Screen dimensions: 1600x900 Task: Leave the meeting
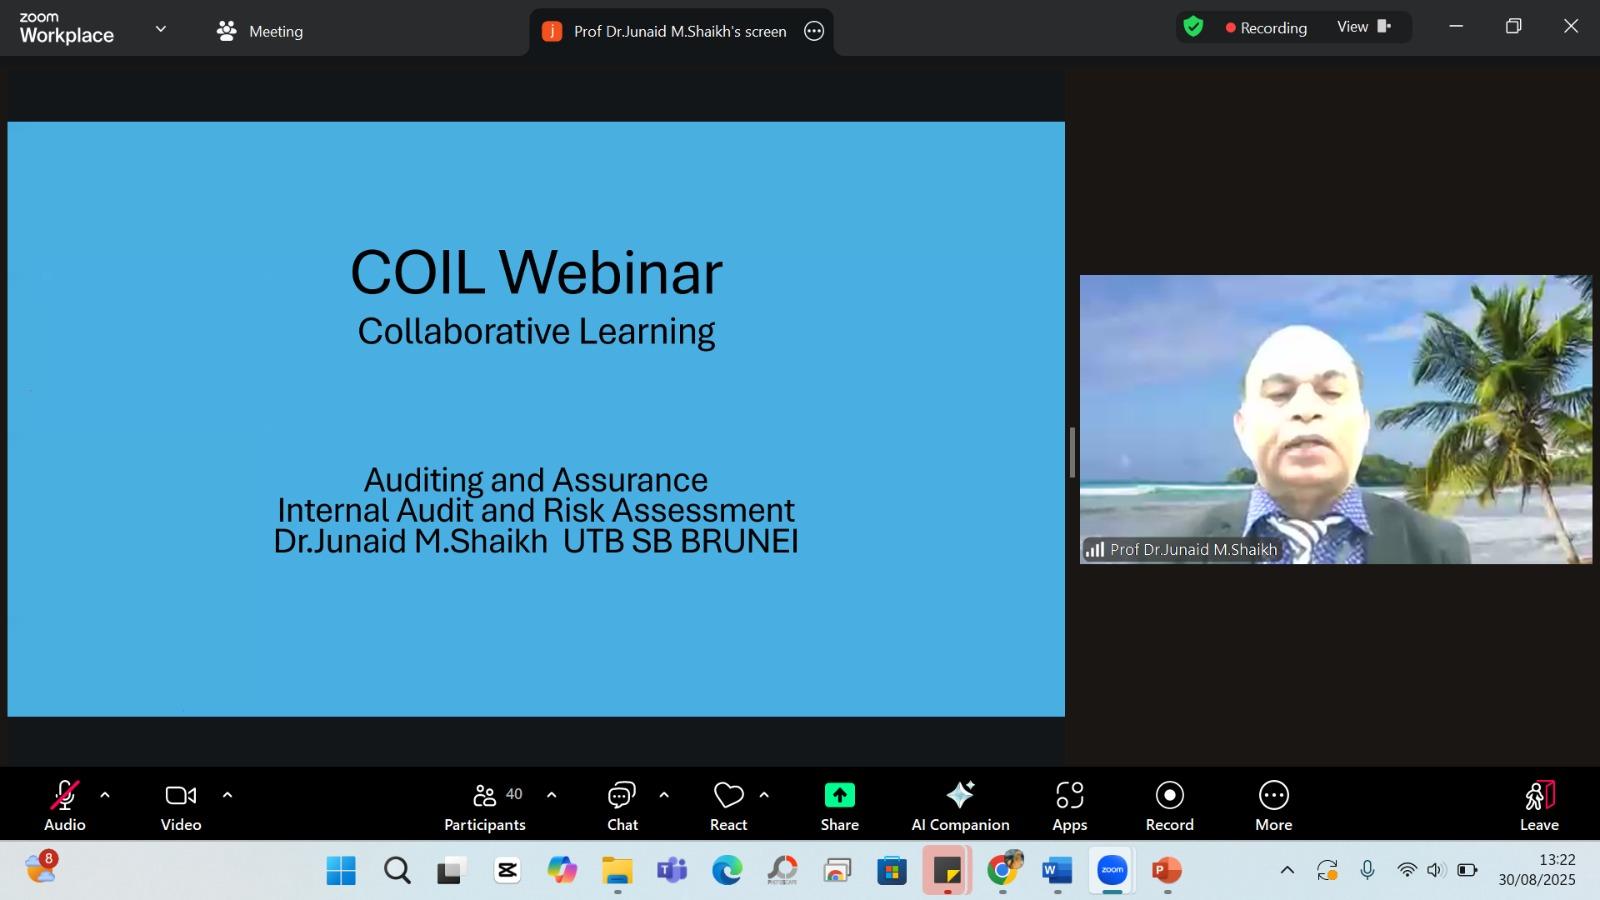[x=1539, y=806]
